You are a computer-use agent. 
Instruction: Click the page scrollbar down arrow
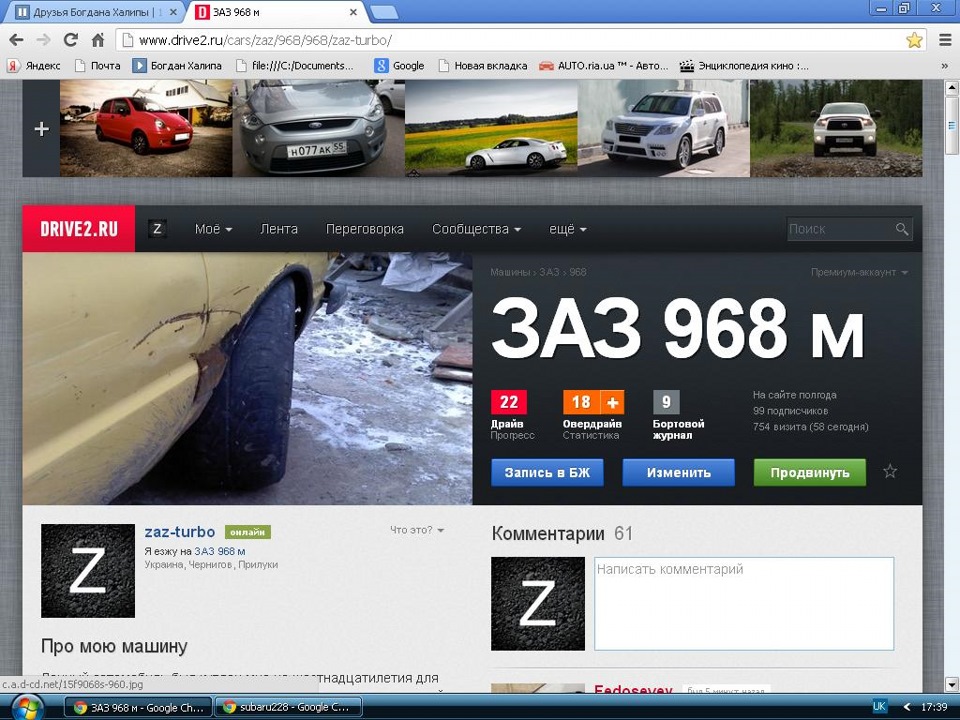click(x=951, y=684)
